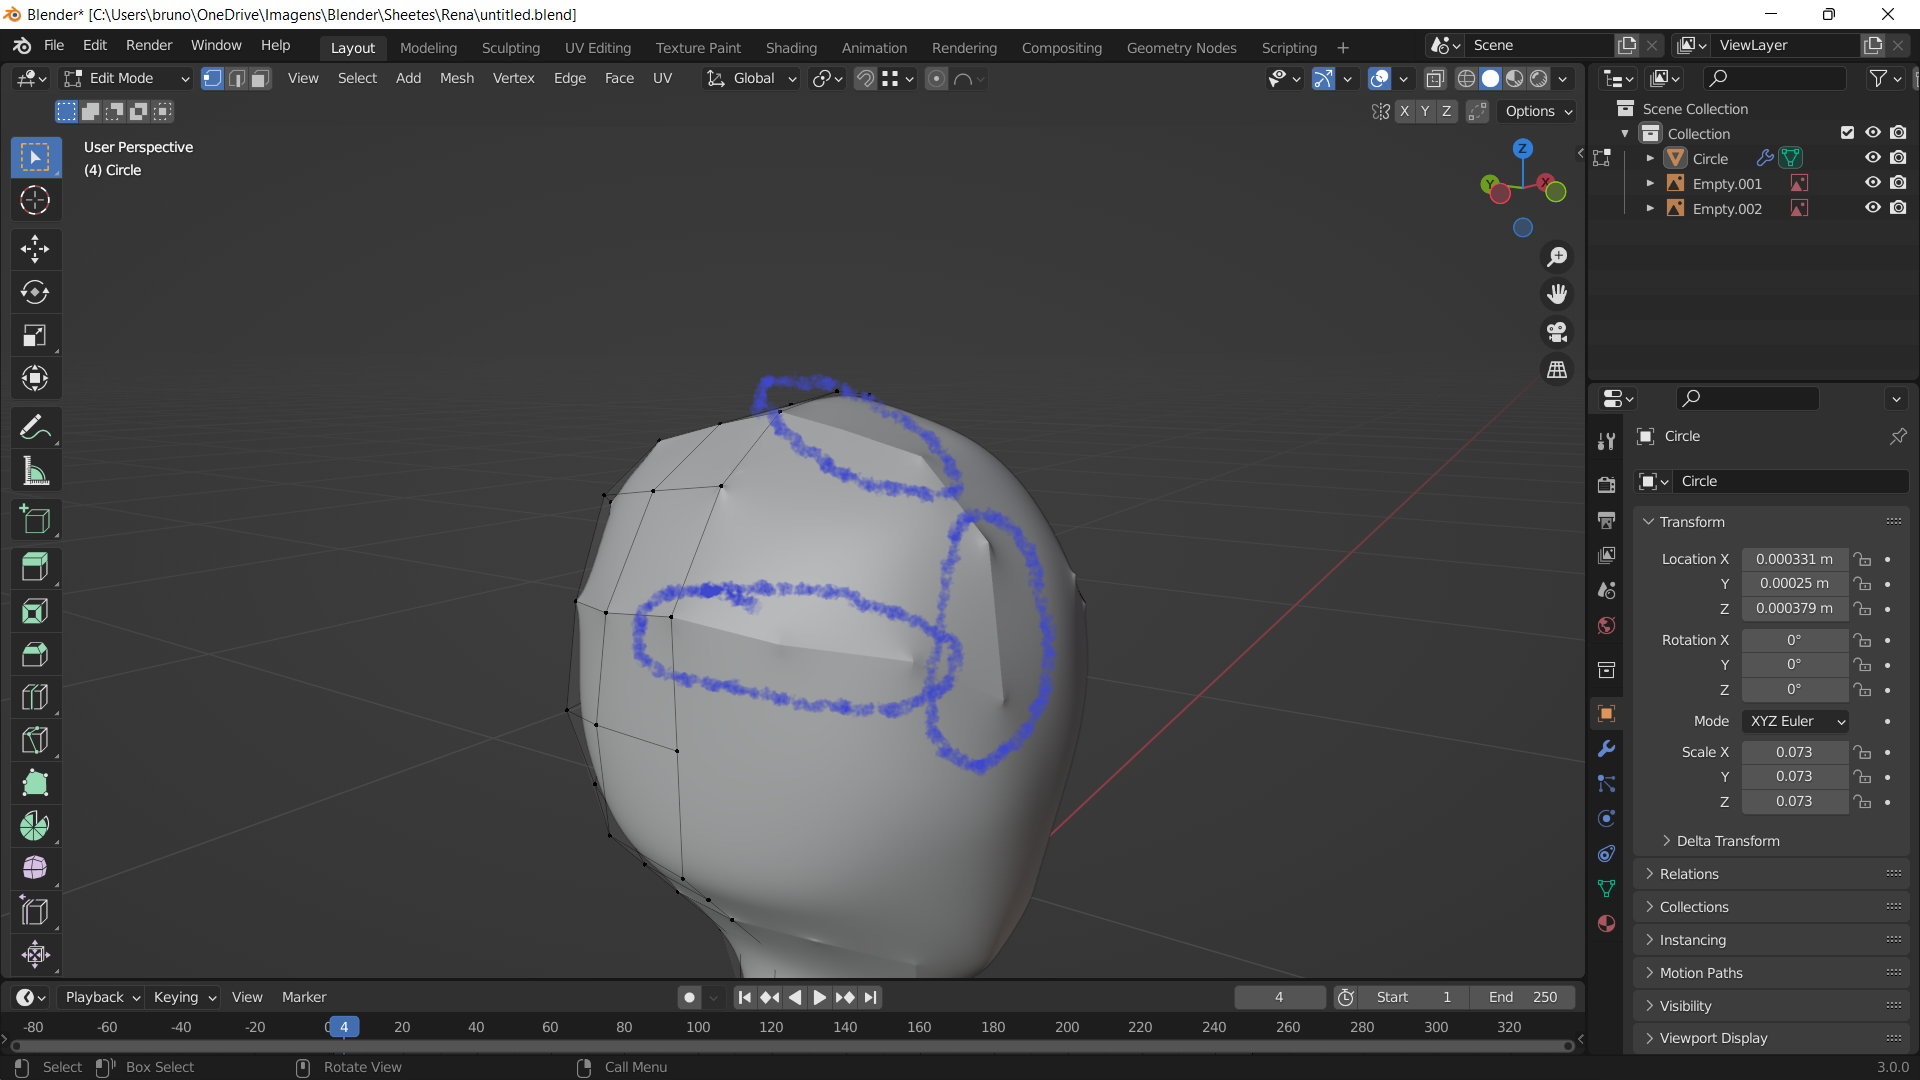Open the Keying popover
The width and height of the screenshot is (1920, 1080).
[x=184, y=997]
